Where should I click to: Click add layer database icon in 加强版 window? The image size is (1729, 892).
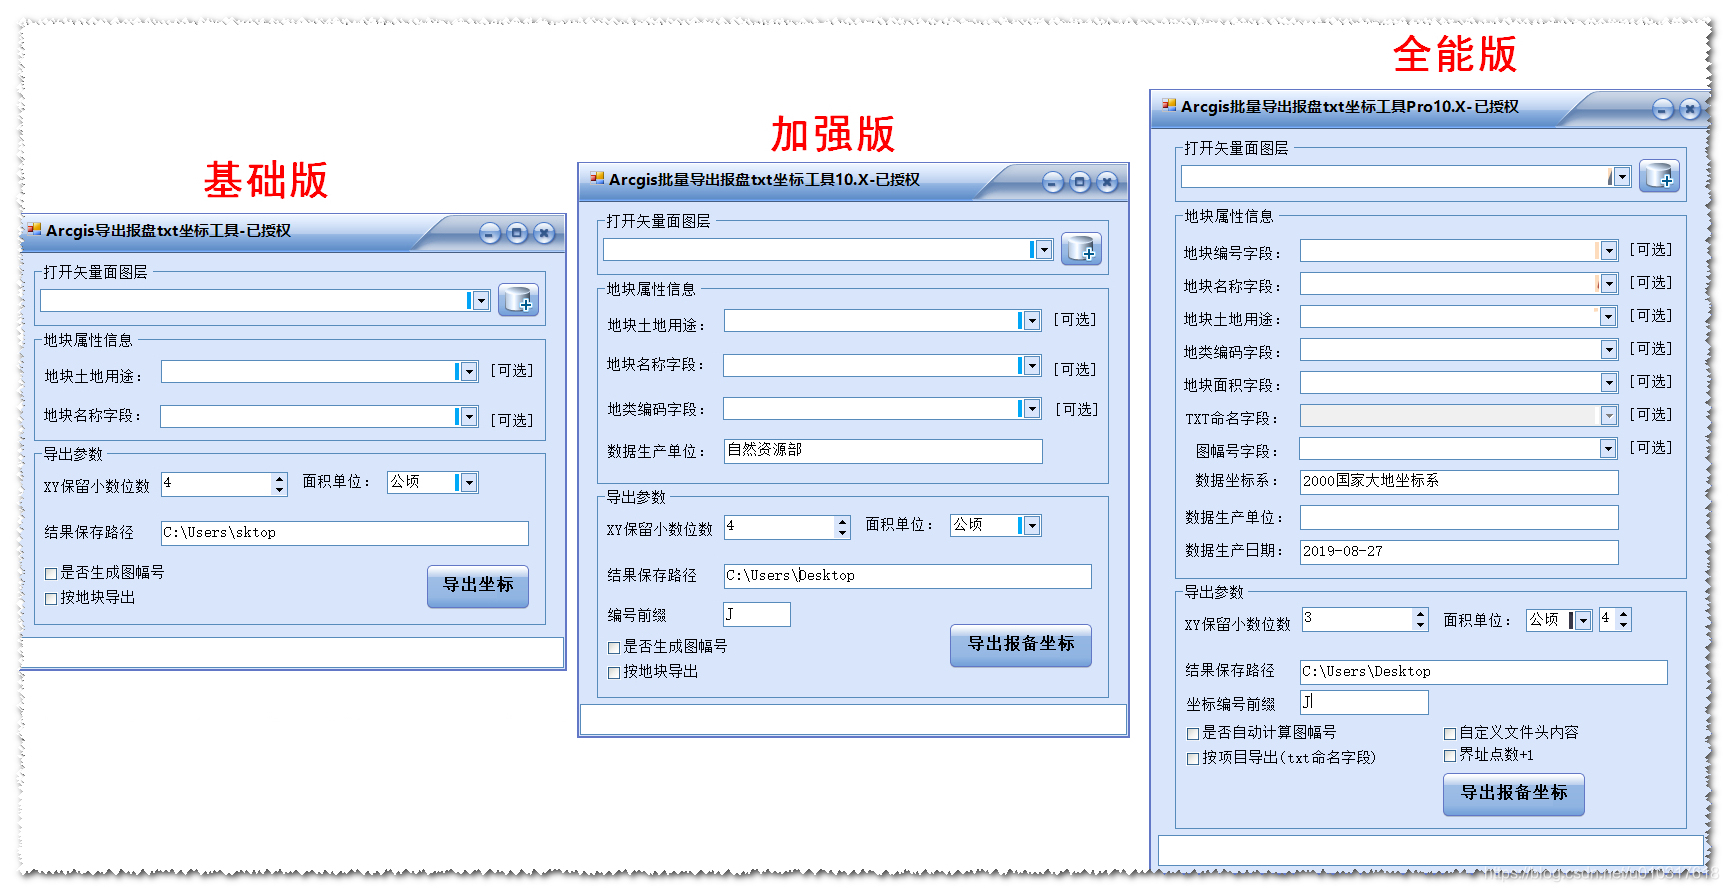pos(1081,249)
